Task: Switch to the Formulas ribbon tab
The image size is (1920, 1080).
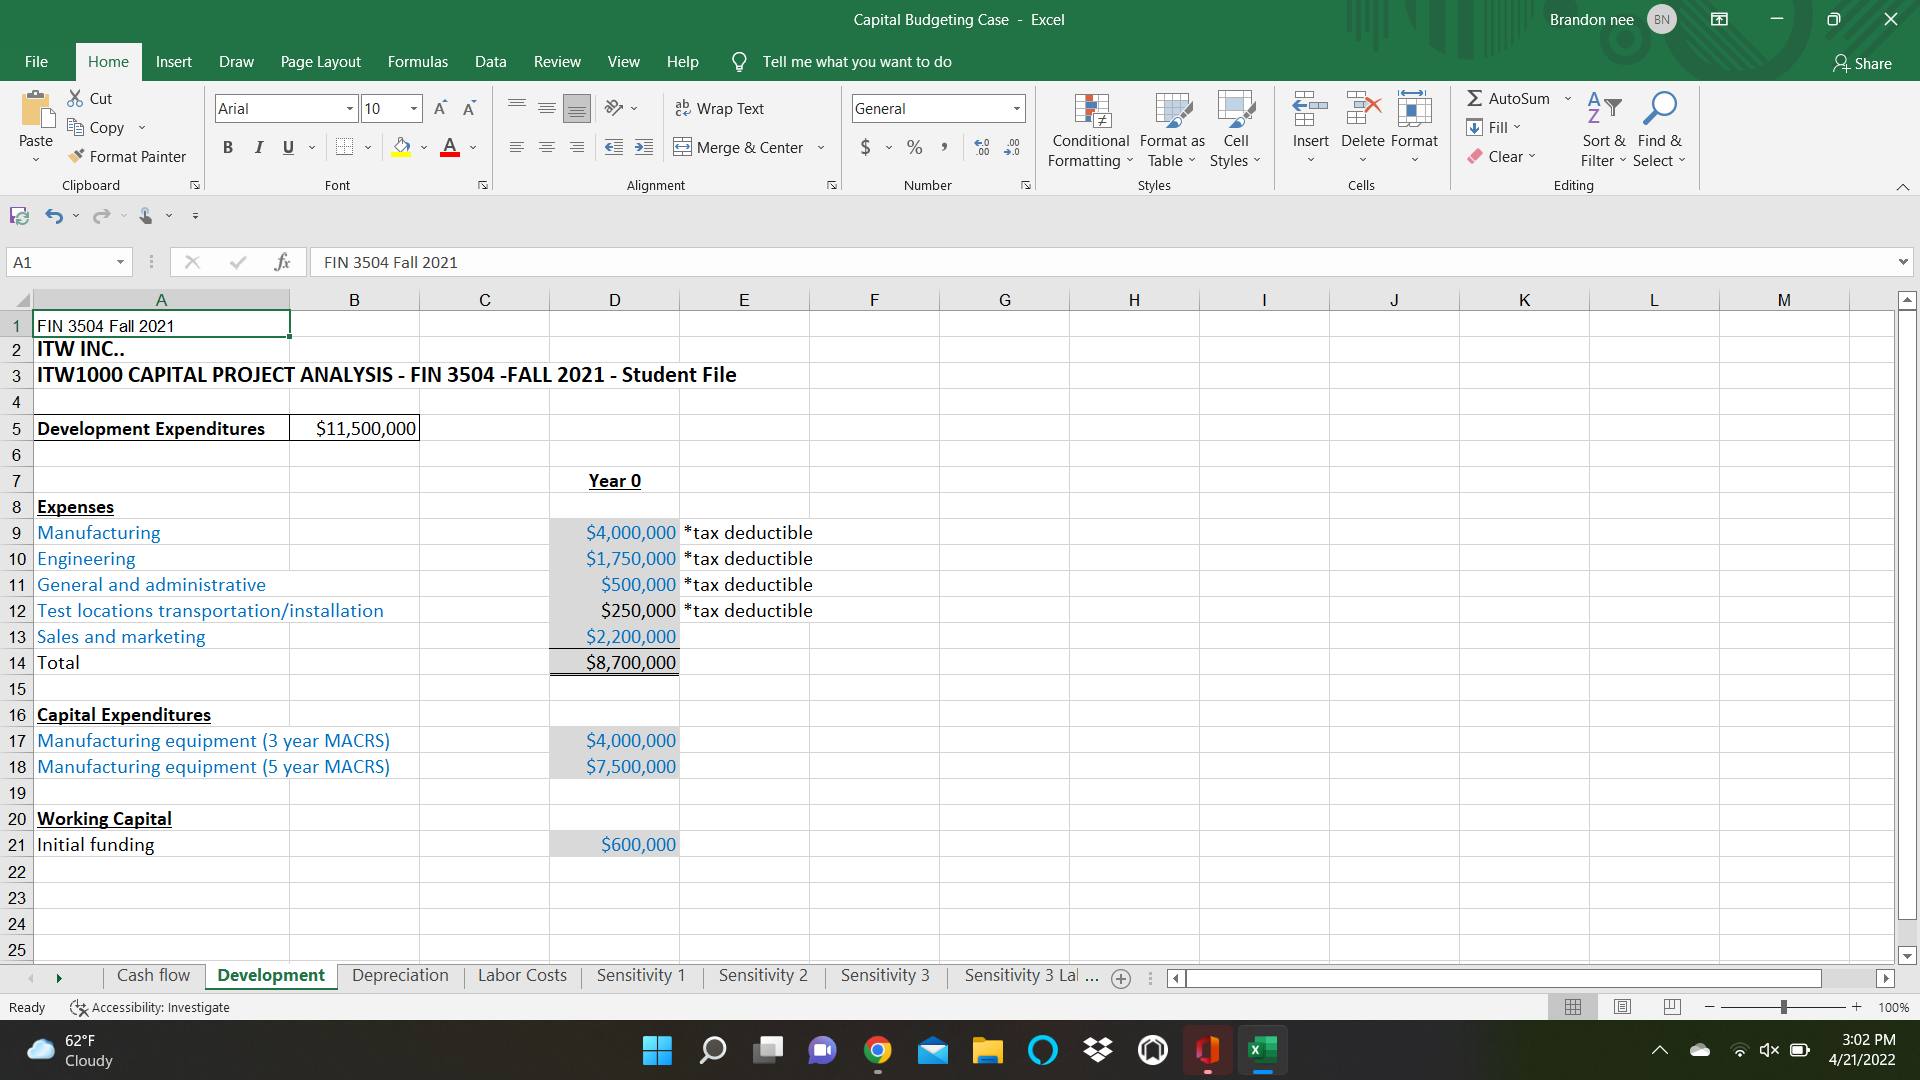Action: coord(417,62)
